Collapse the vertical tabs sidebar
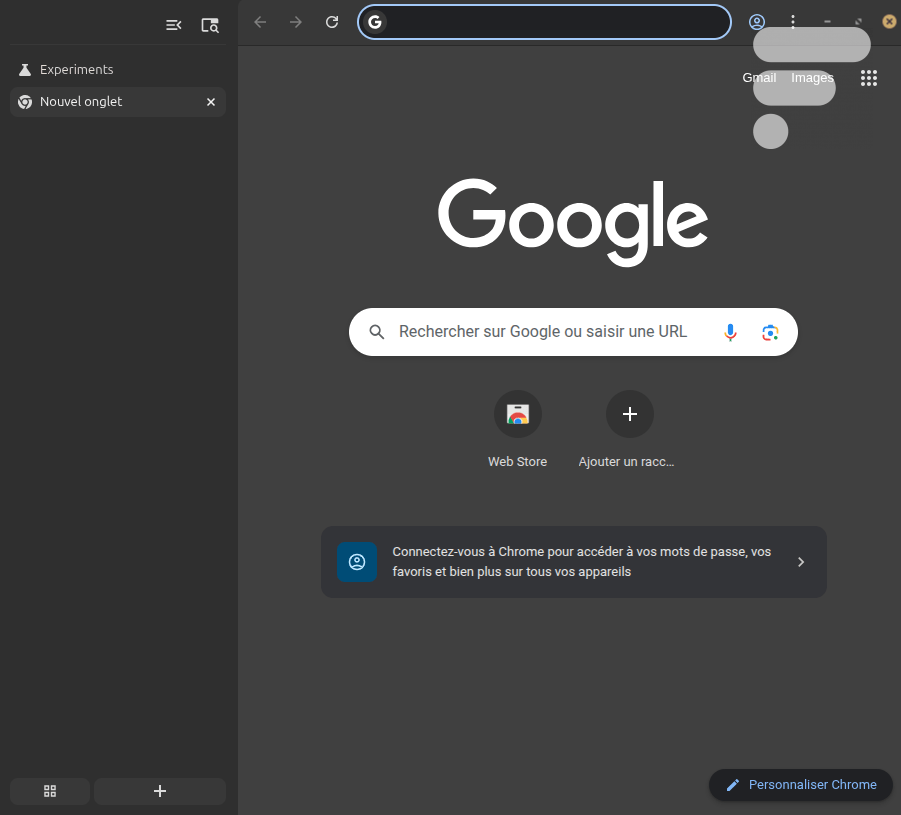Viewport: 901px width, 815px height. [174, 25]
